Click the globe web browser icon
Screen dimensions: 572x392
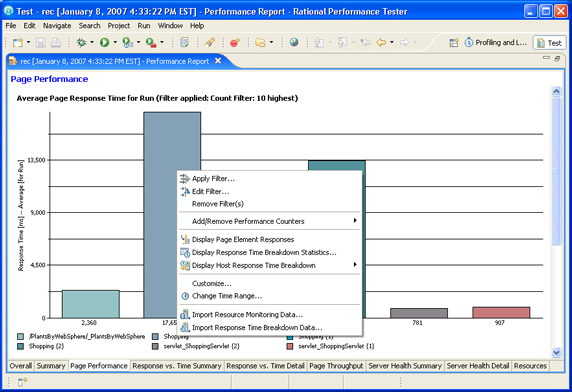(294, 42)
